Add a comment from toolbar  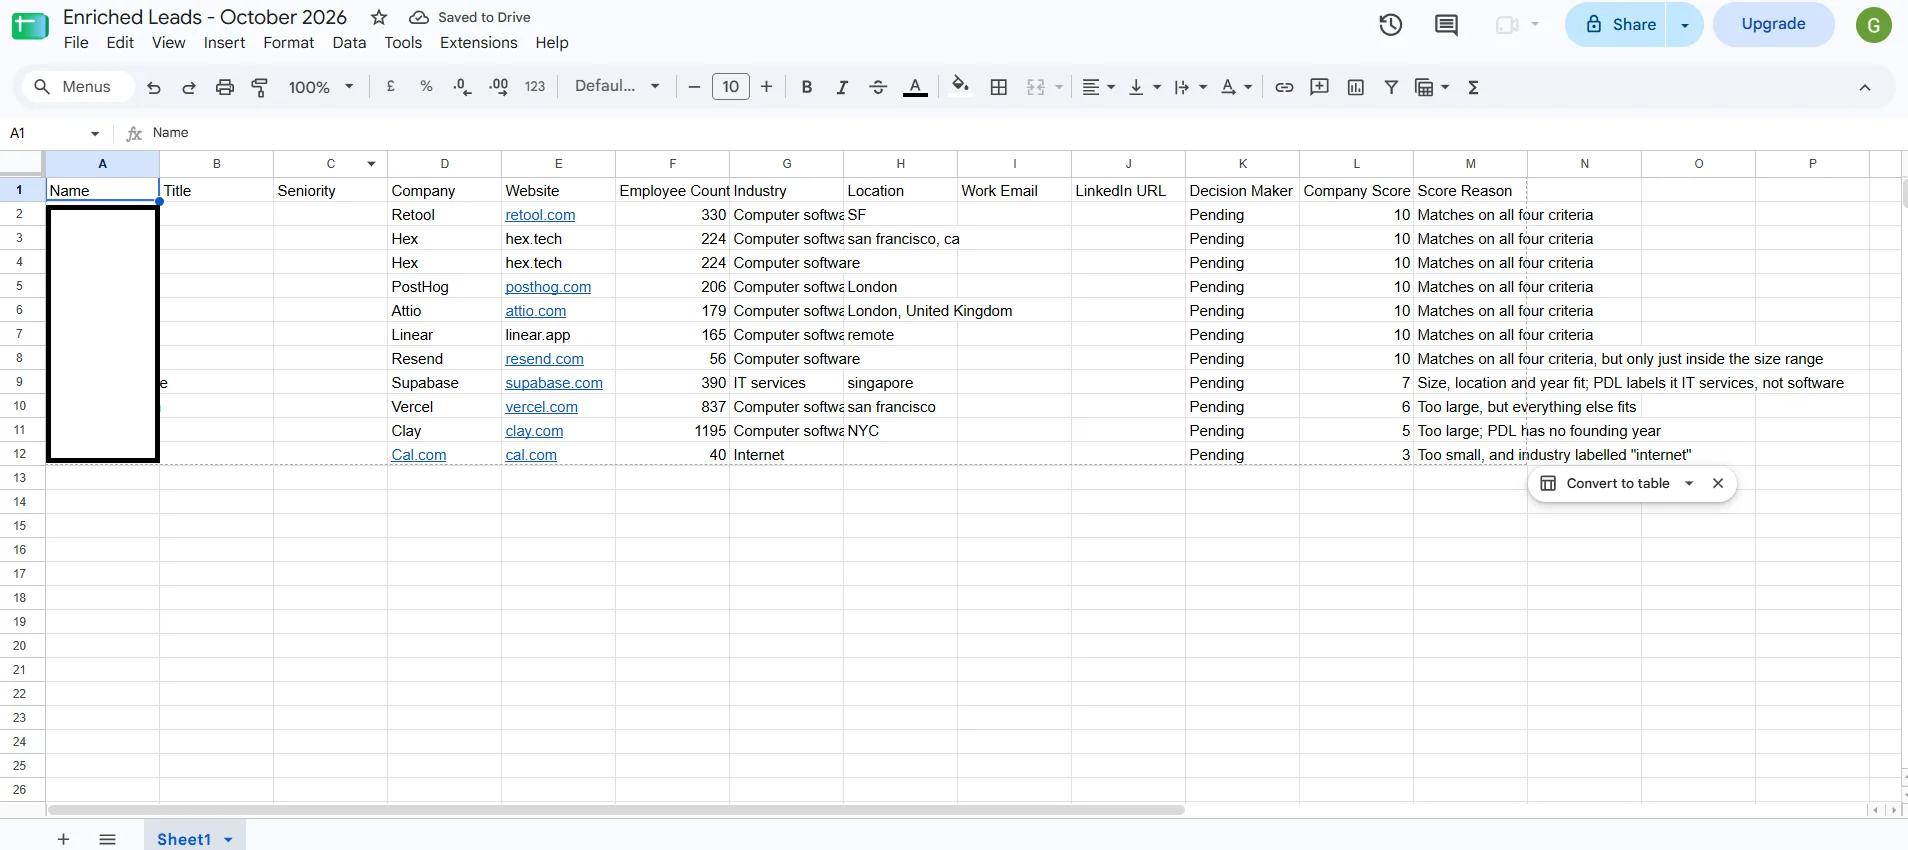tap(1320, 87)
